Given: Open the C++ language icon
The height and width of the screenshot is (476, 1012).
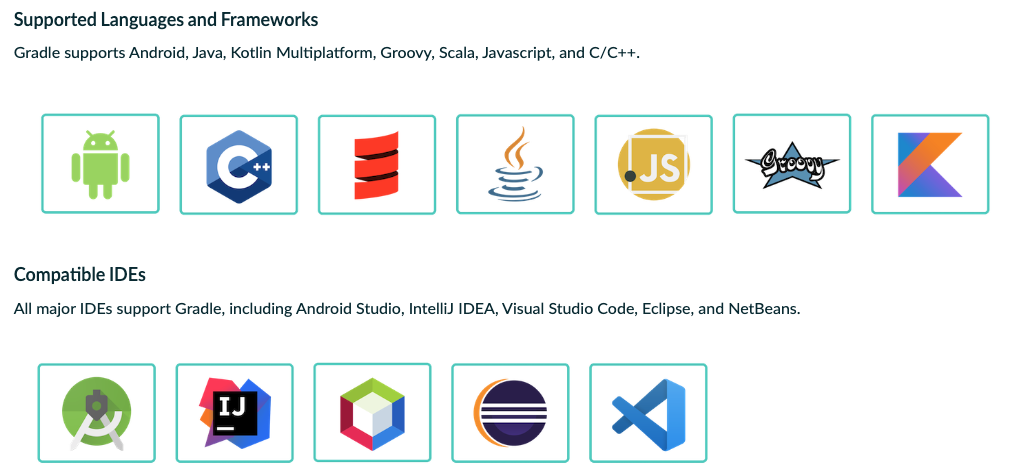Looking at the screenshot, I should [x=239, y=165].
